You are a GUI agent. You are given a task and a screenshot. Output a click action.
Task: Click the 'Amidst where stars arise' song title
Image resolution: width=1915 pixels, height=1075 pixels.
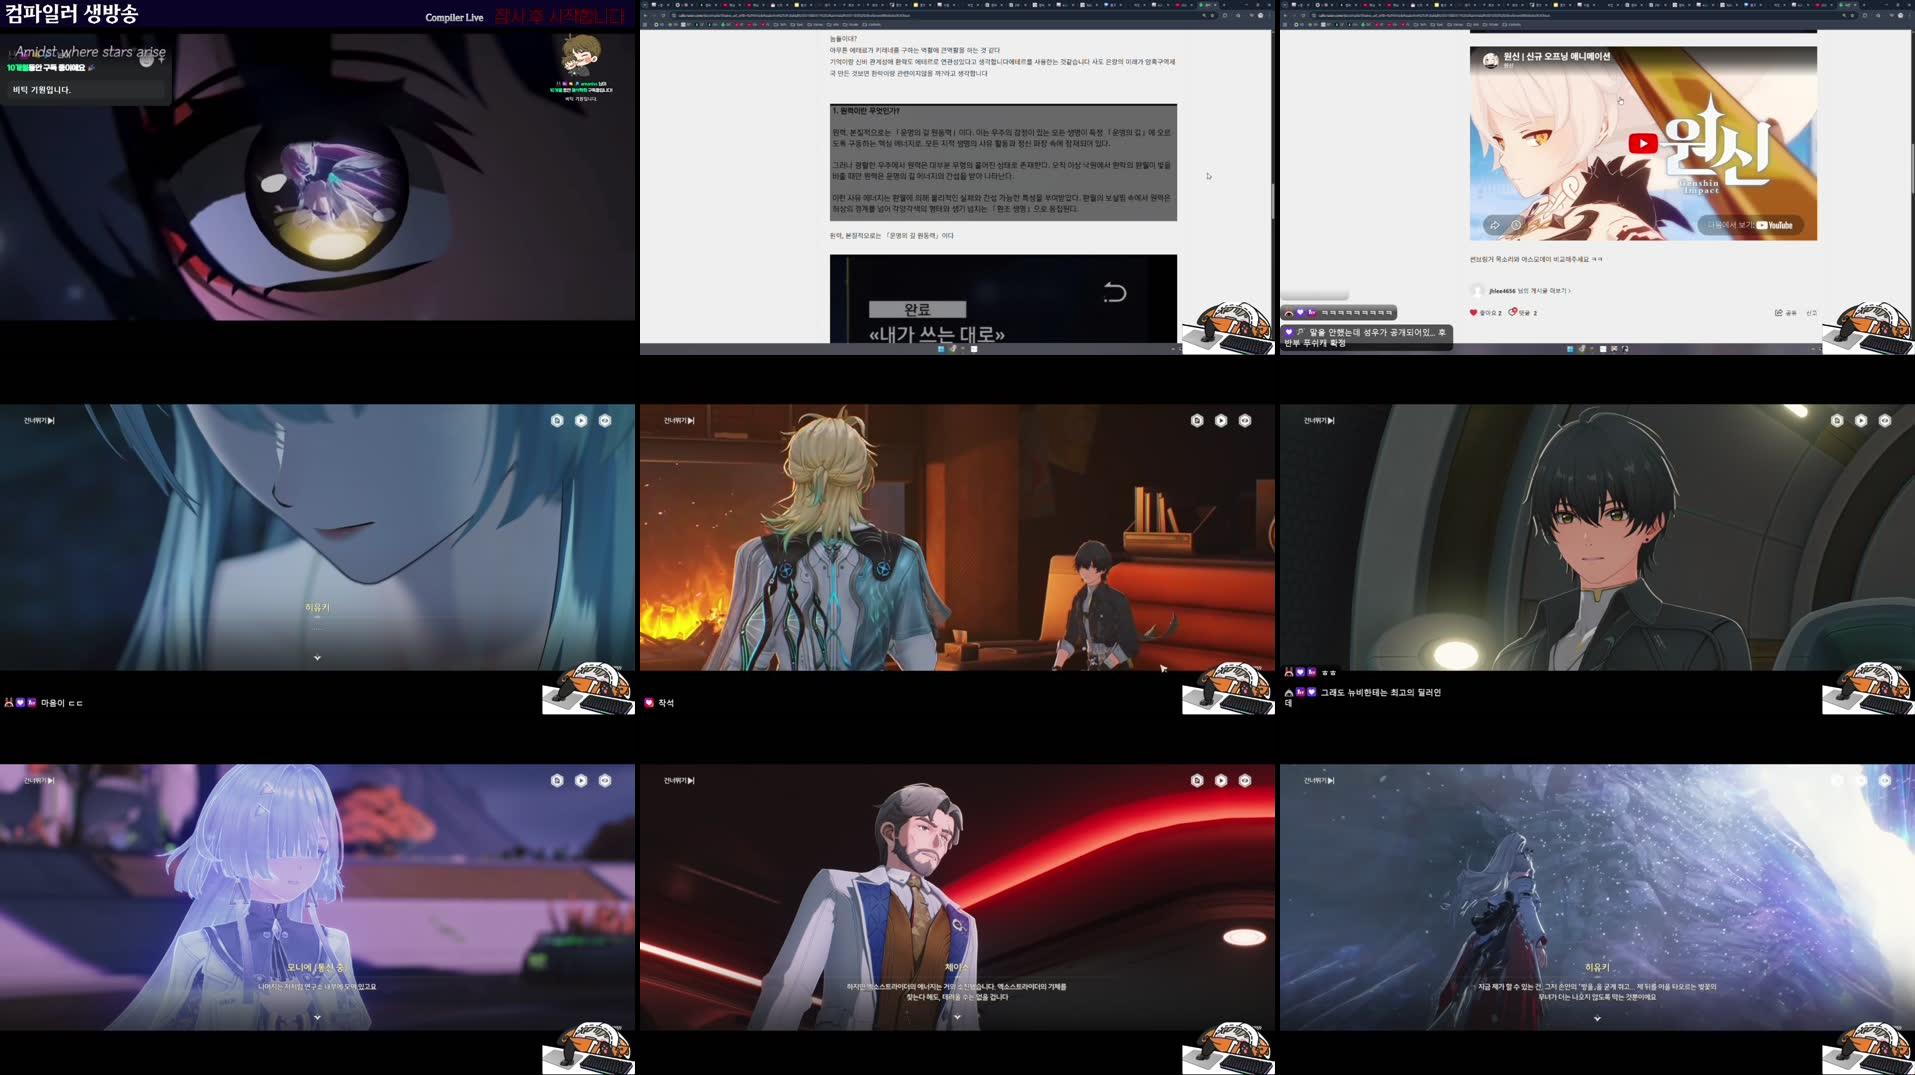tap(90, 52)
